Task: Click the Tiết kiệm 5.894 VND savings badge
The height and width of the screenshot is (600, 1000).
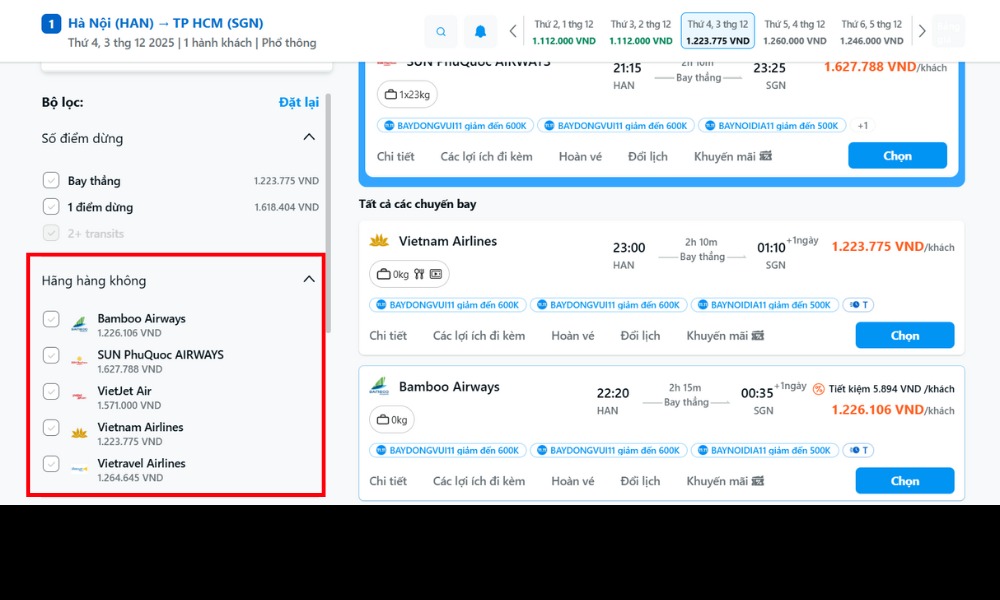Action: (882, 389)
